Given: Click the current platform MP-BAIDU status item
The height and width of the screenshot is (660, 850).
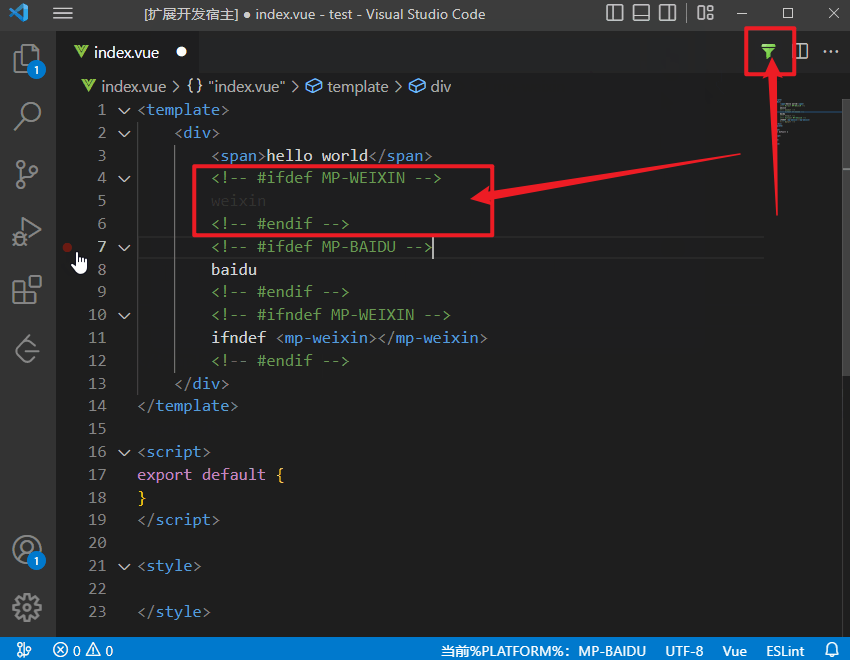Looking at the screenshot, I should point(543,651).
